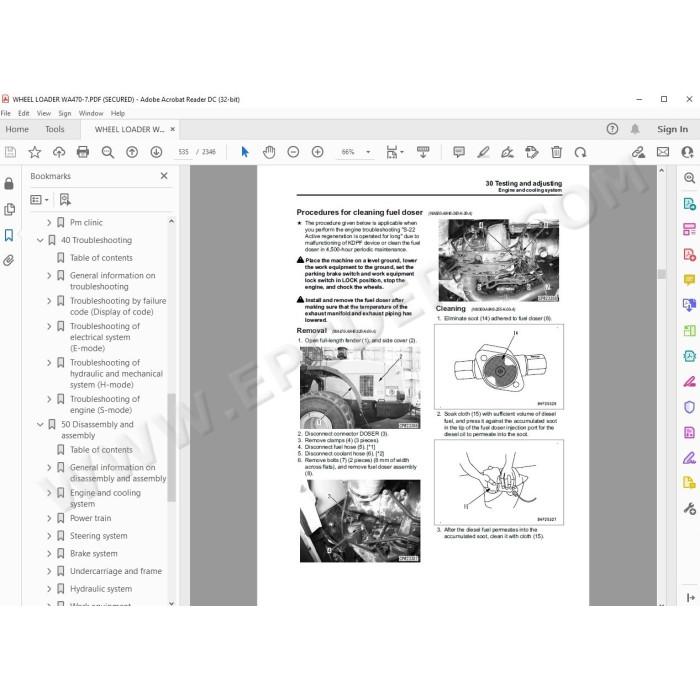
Task: Click the Zoom out minus icon
Action: (293, 152)
